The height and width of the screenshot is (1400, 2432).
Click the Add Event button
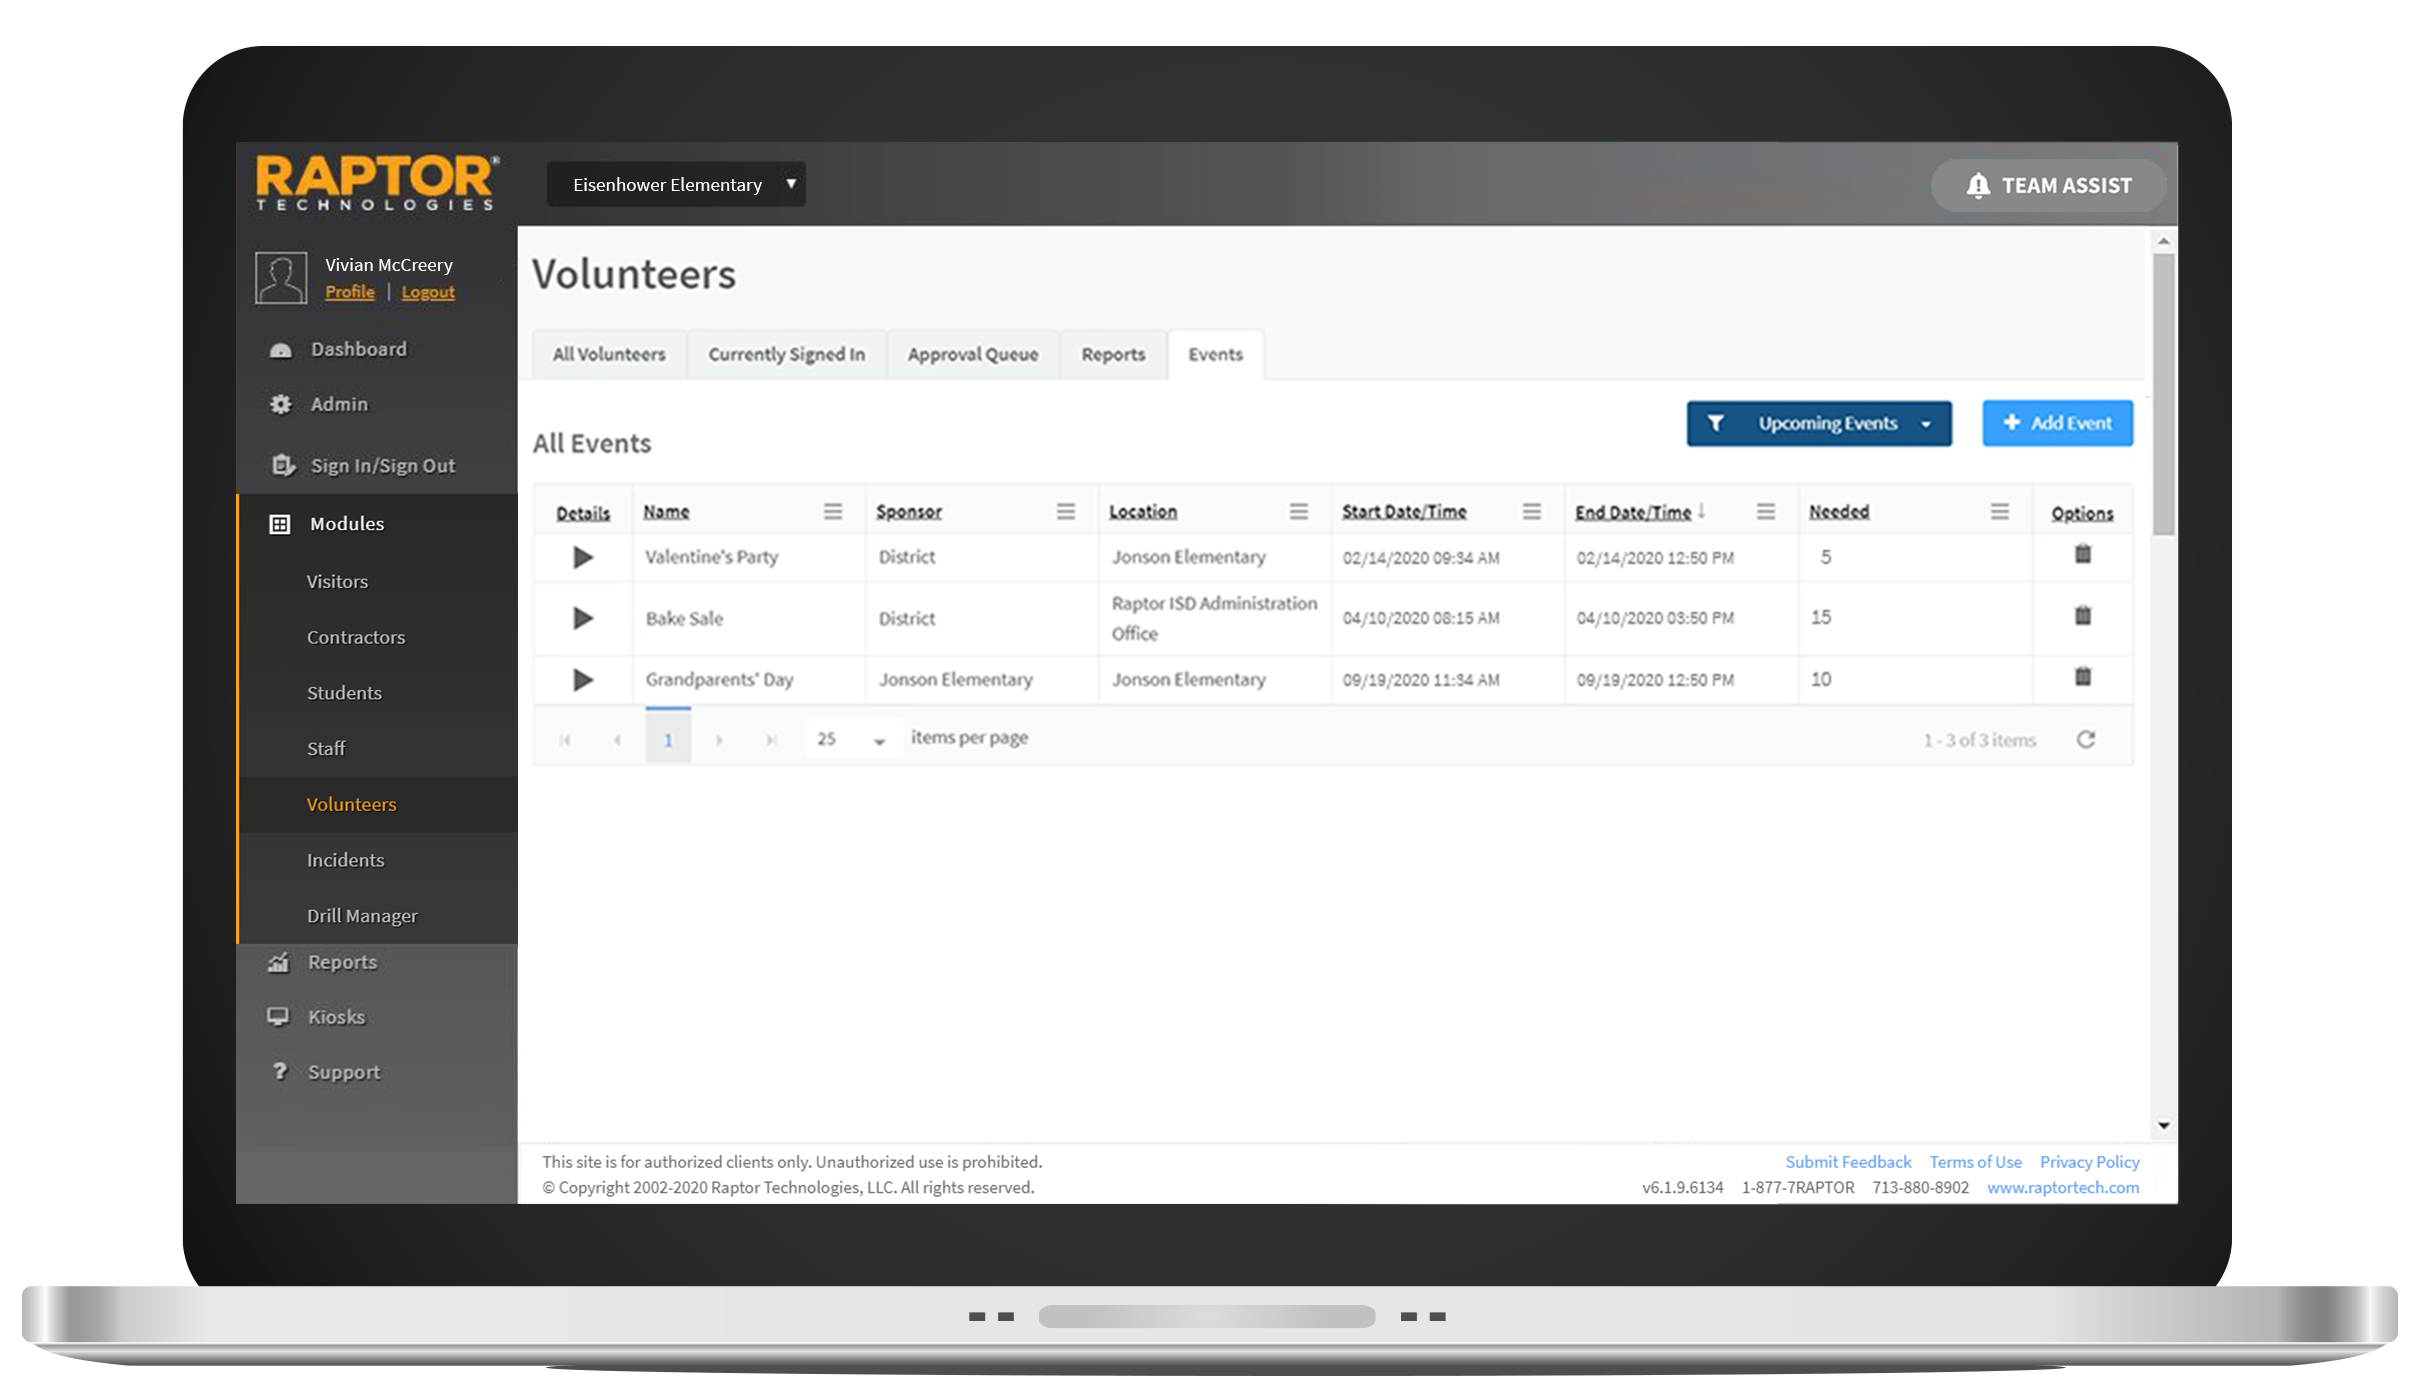pos(2056,423)
